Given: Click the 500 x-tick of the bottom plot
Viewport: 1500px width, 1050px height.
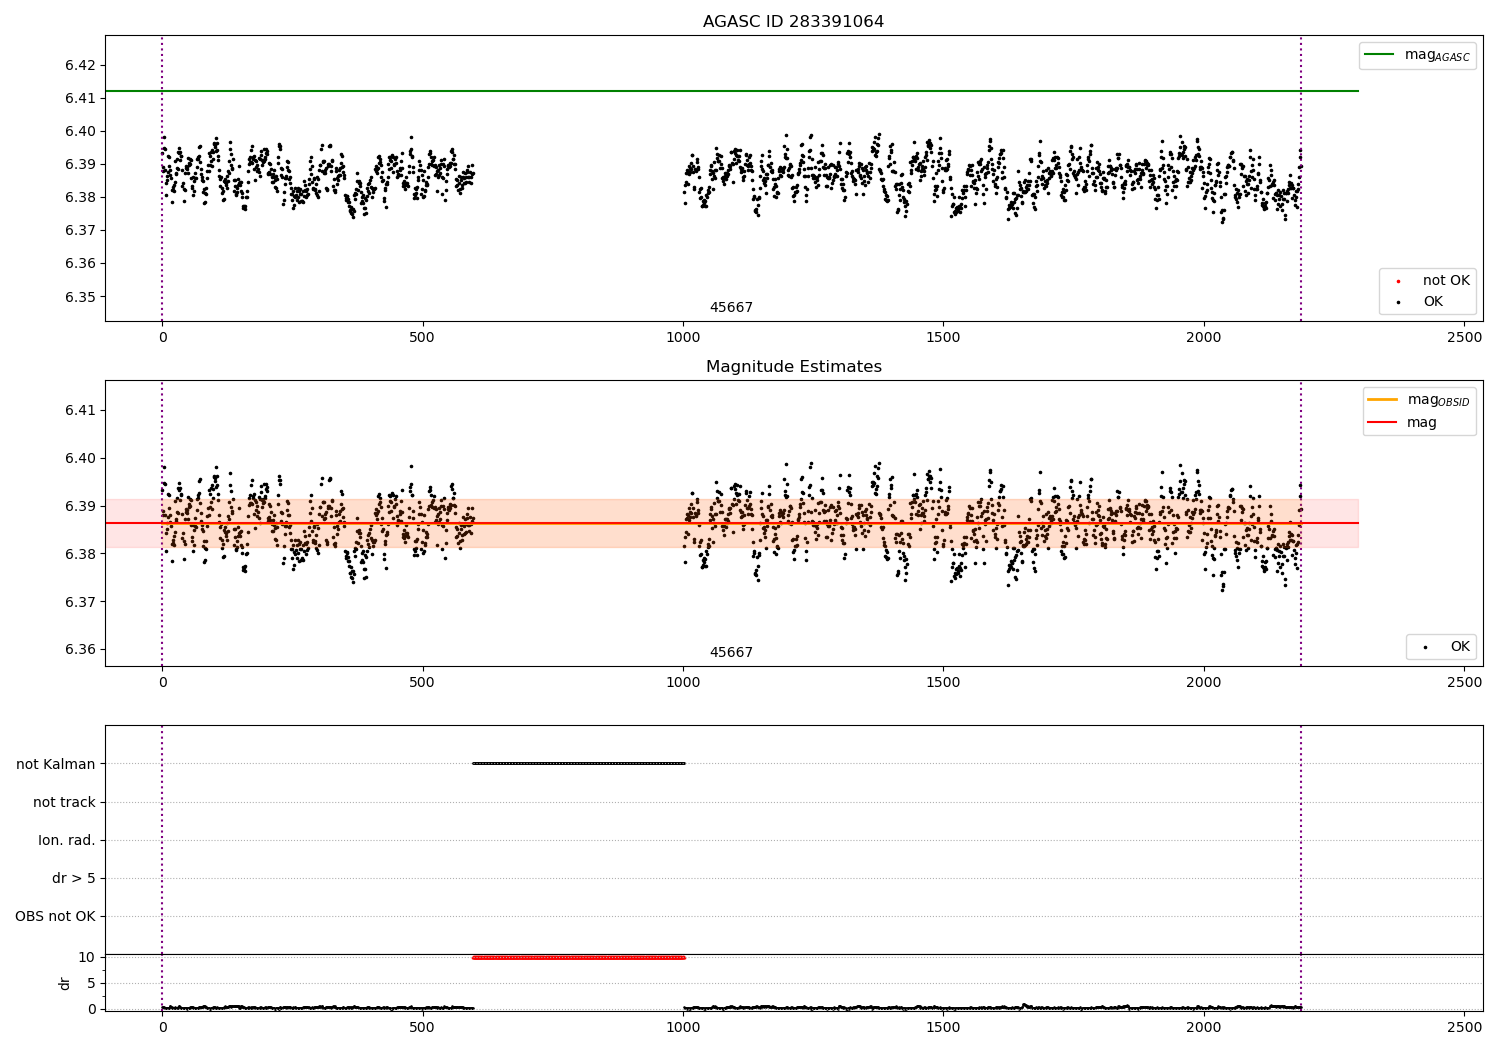Looking at the screenshot, I should (x=422, y=1027).
